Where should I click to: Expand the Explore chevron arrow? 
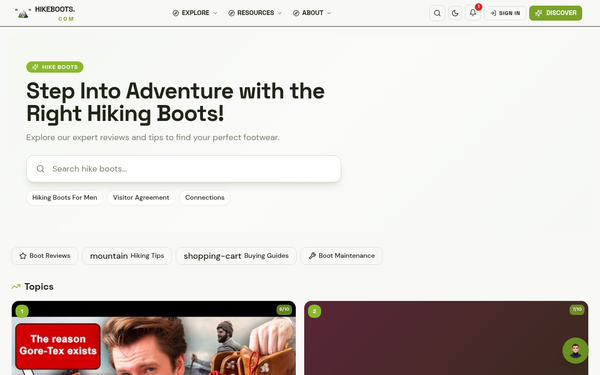[215, 13]
